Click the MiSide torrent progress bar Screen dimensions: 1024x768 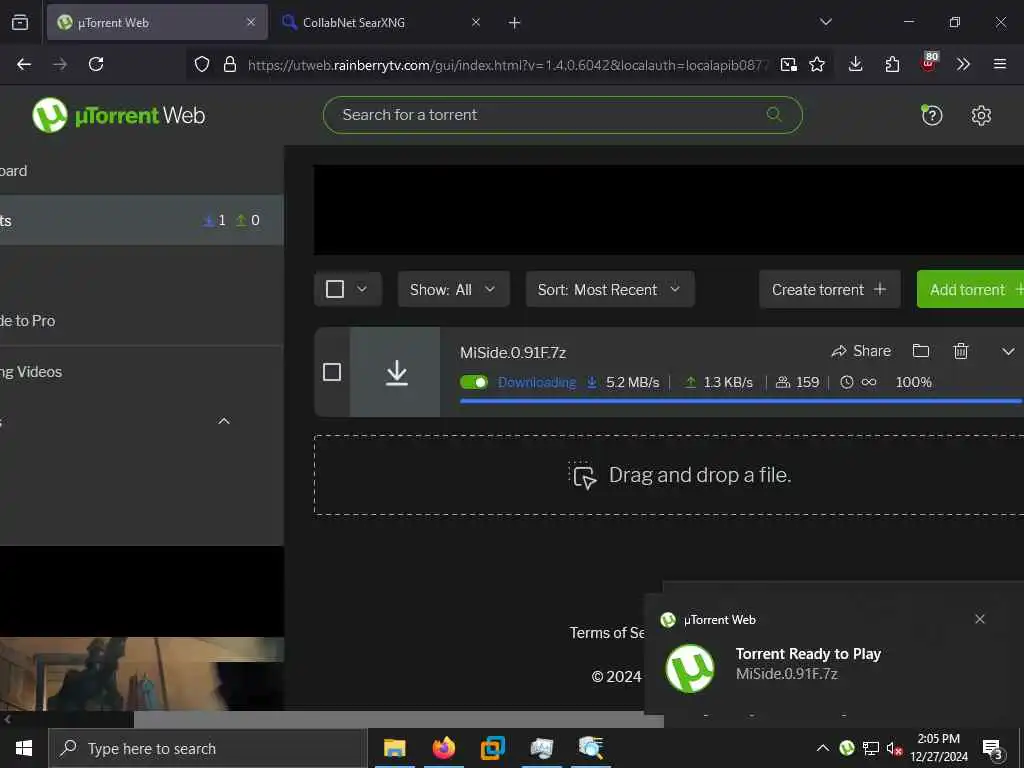(x=741, y=401)
